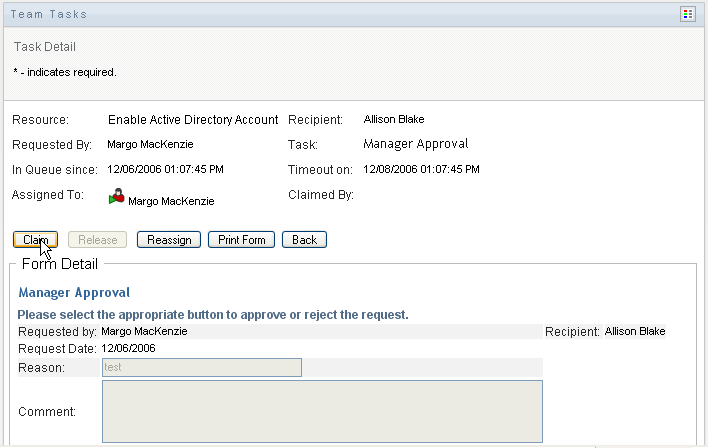Click the Request Date value 12/06/2006
The width and height of the screenshot is (708, 448).
[x=129, y=349]
